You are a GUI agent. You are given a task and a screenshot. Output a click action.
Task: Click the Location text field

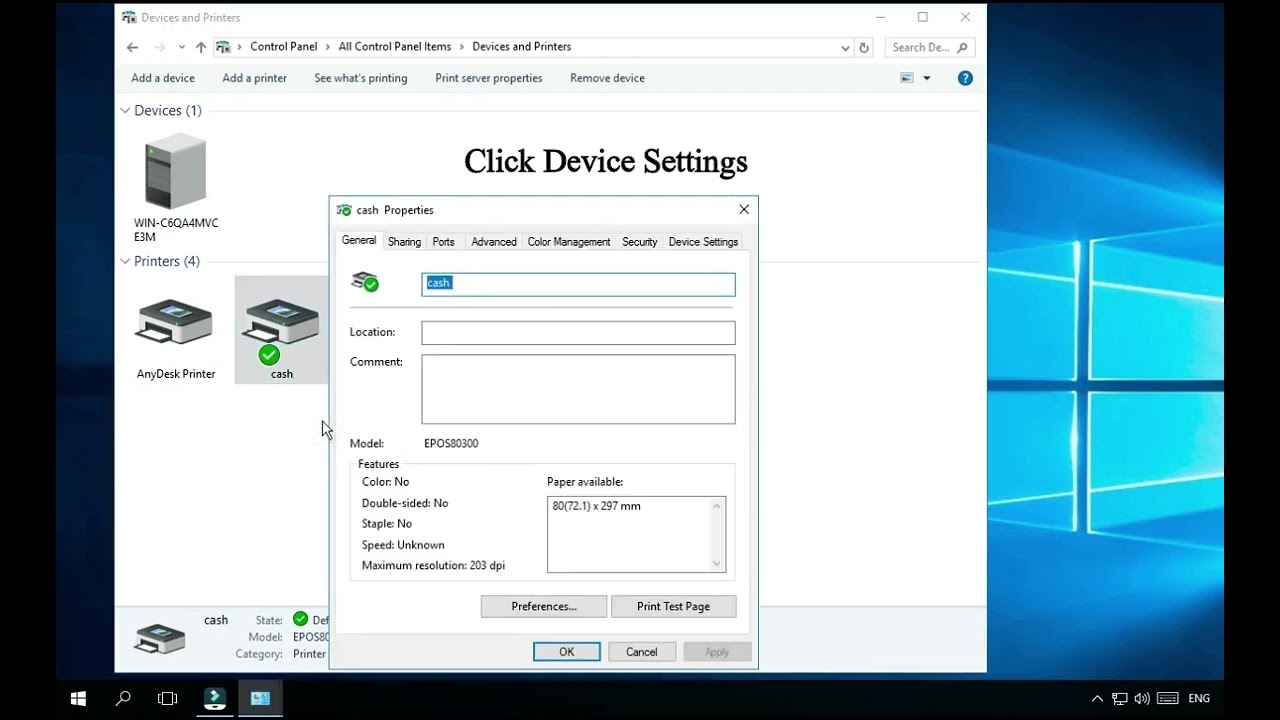coord(578,333)
